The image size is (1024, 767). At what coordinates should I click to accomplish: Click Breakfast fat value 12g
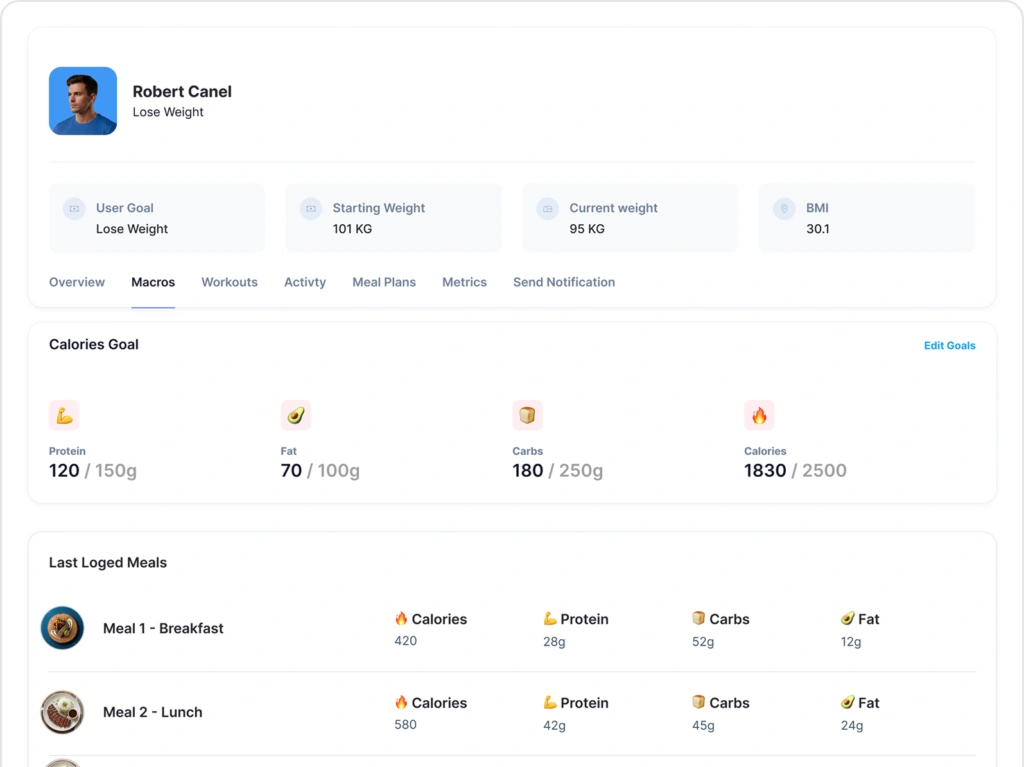pyautogui.click(x=851, y=642)
